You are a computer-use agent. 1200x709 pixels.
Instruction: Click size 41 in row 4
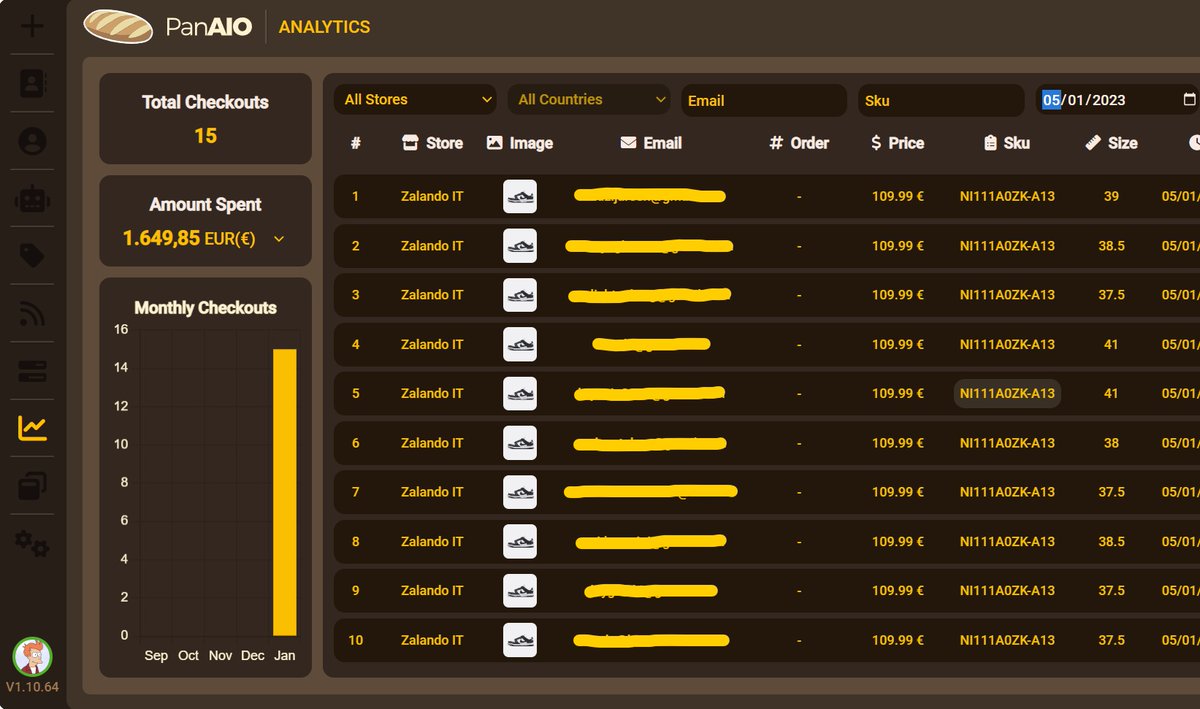click(1111, 344)
